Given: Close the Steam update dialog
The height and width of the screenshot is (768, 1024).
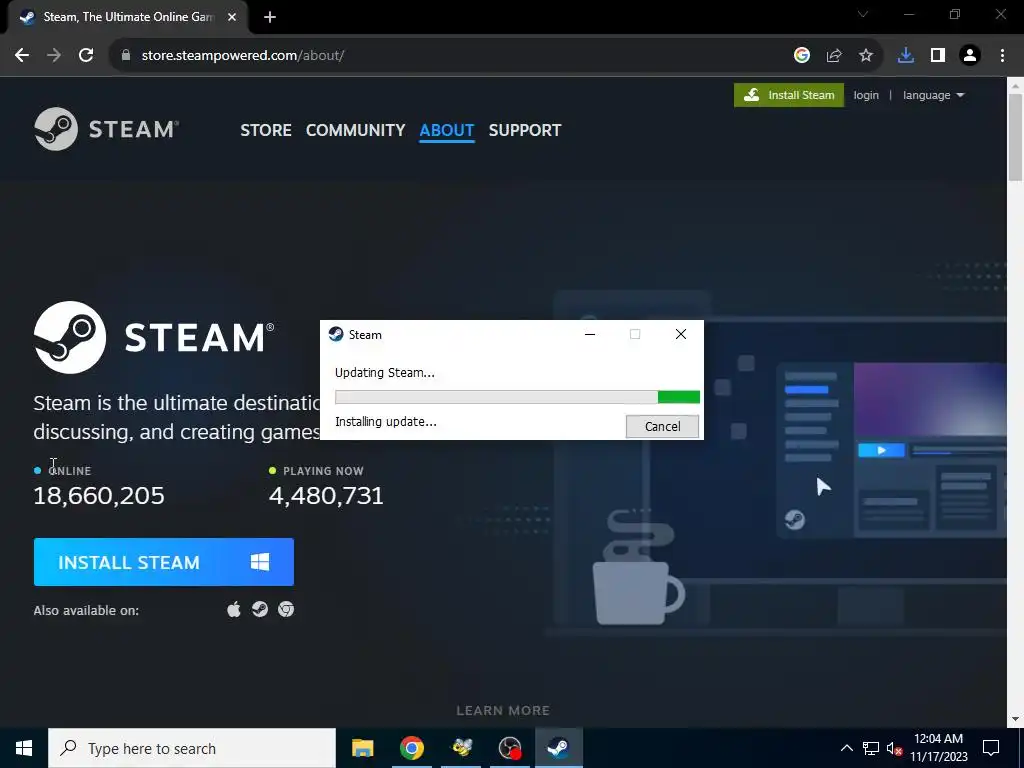Looking at the screenshot, I should pos(680,334).
